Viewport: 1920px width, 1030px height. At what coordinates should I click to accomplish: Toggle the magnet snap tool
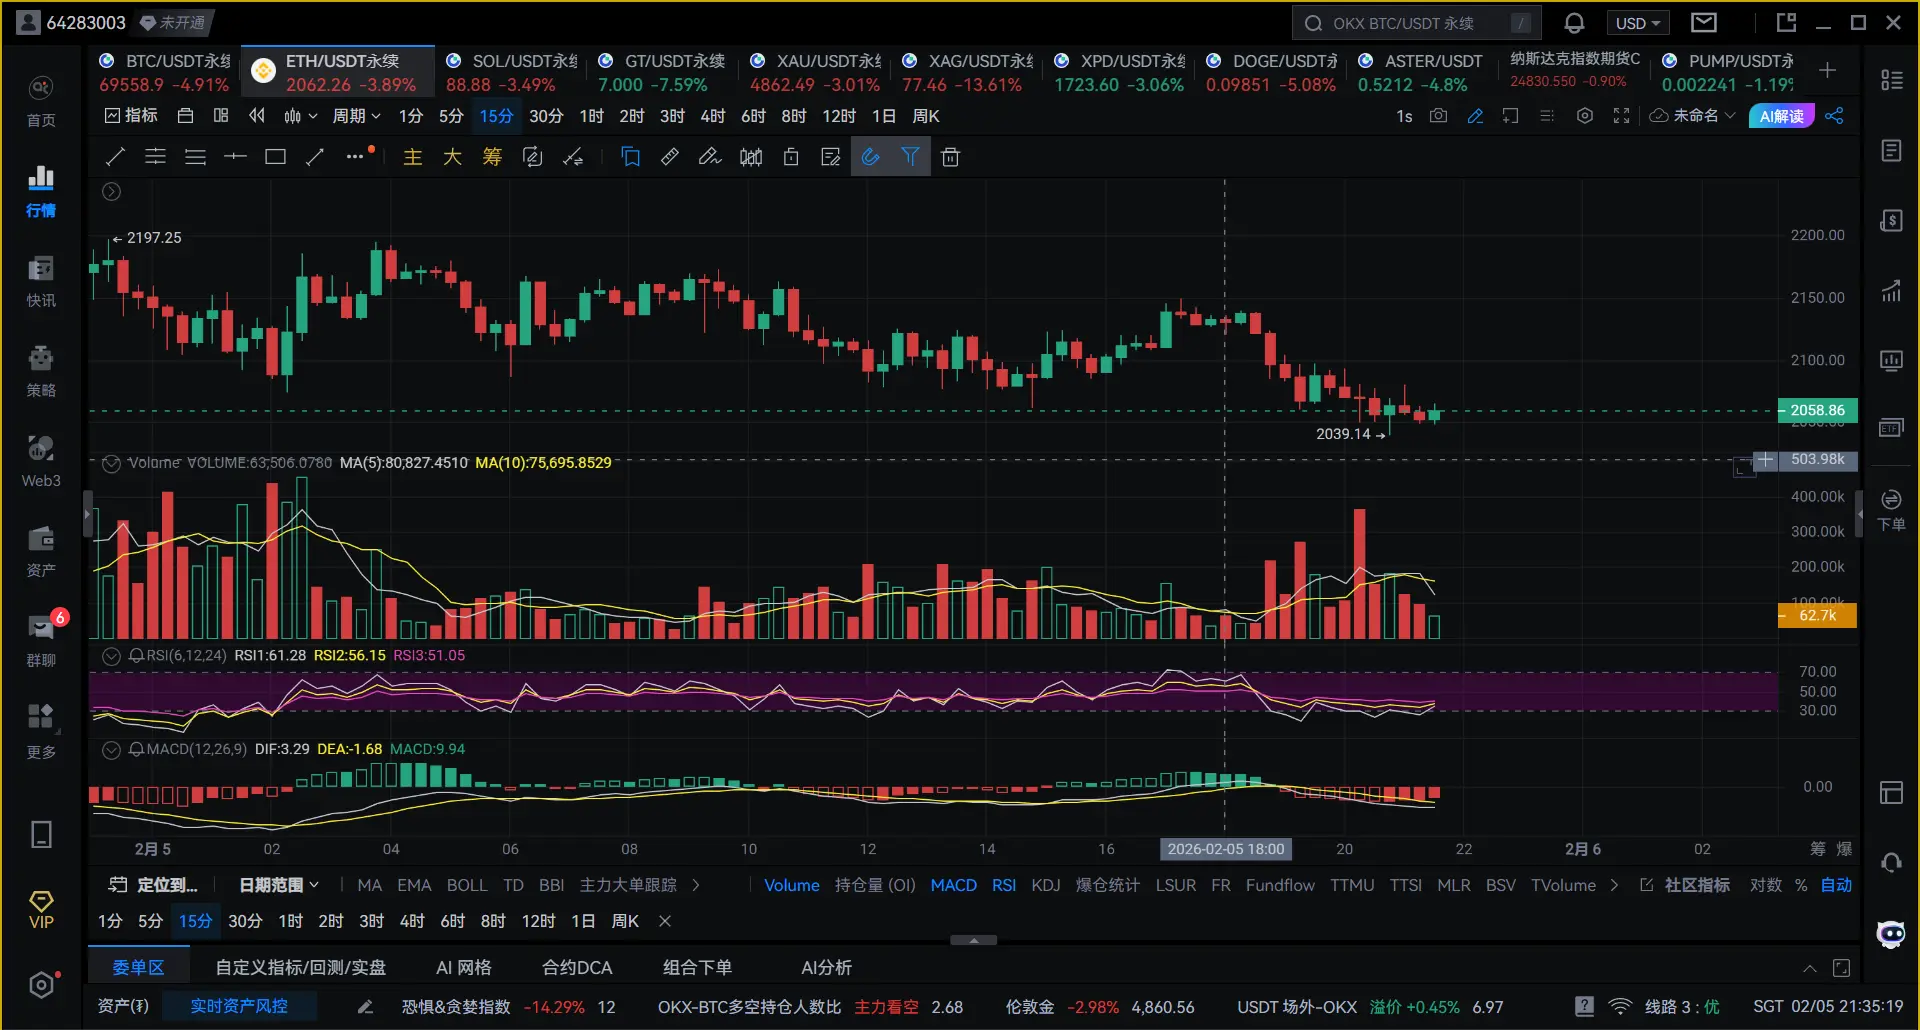871,157
